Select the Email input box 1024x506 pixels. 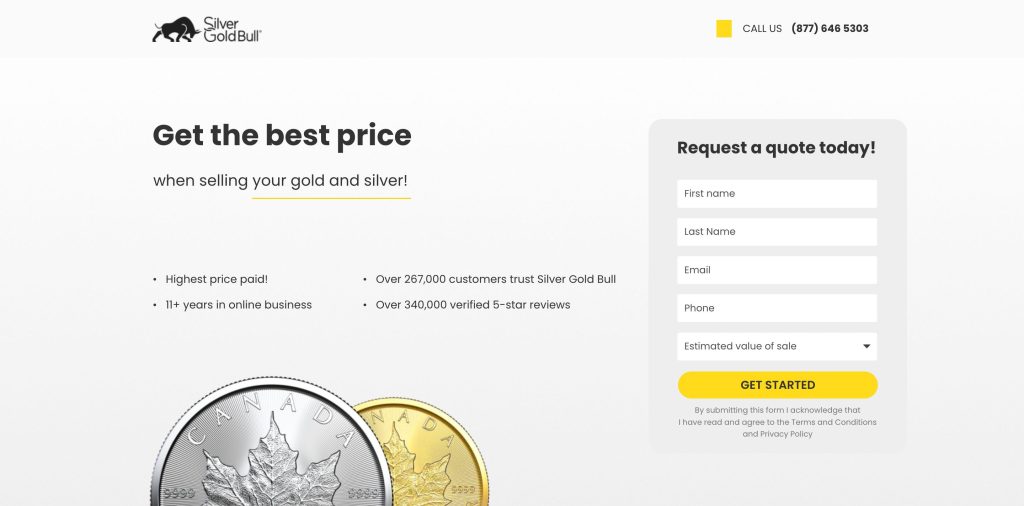coord(777,270)
